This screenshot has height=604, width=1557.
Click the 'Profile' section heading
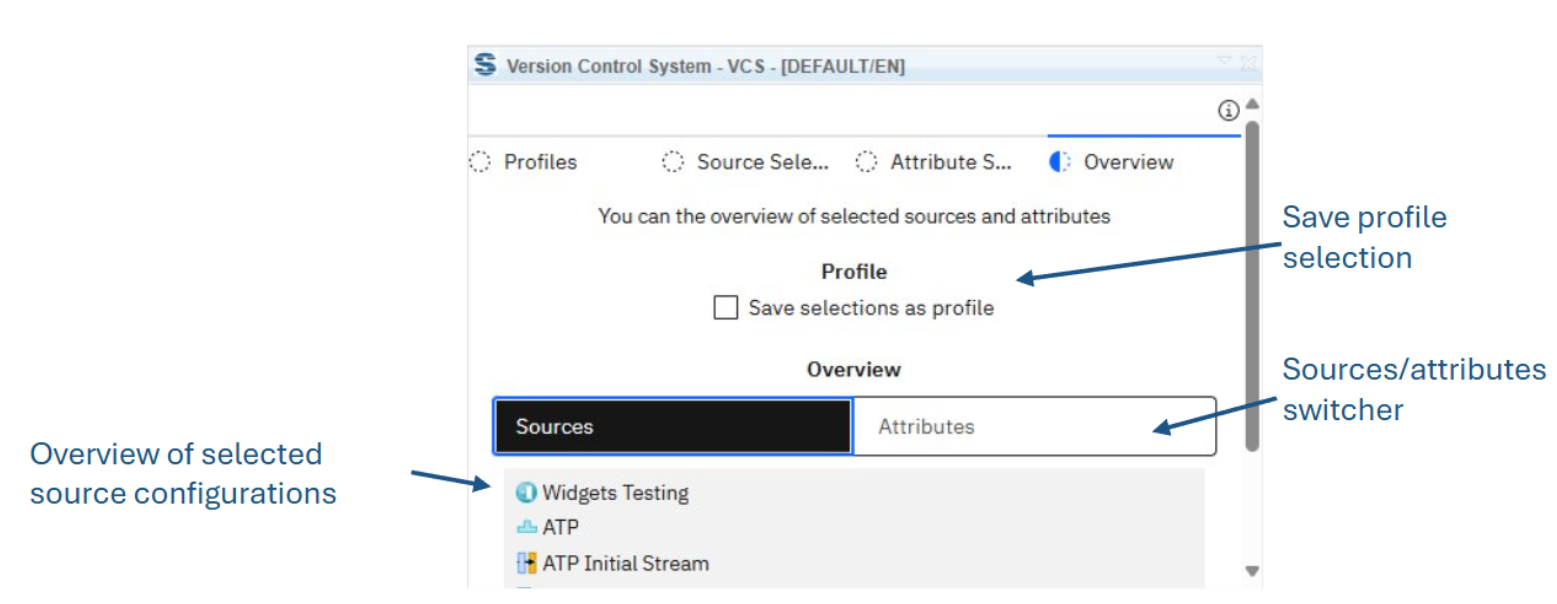[x=854, y=271]
